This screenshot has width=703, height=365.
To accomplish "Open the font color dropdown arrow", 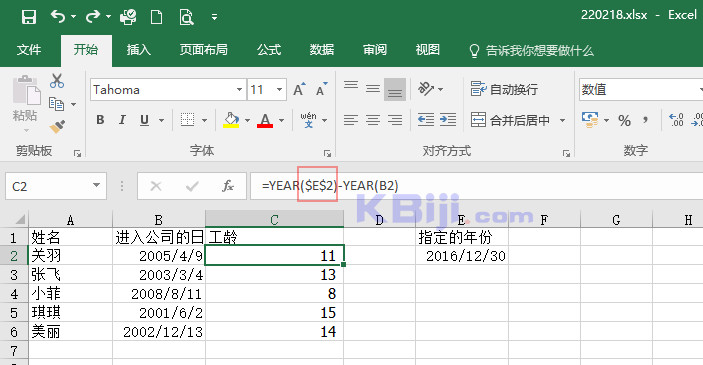I will (x=282, y=120).
